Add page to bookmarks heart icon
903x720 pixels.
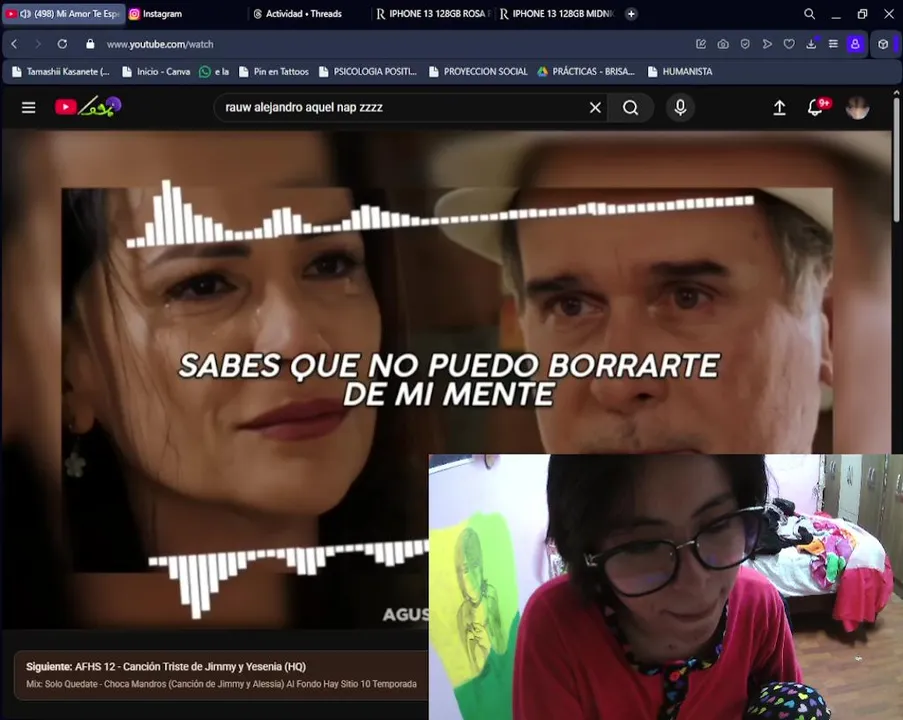pyautogui.click(x=789, y=44)
